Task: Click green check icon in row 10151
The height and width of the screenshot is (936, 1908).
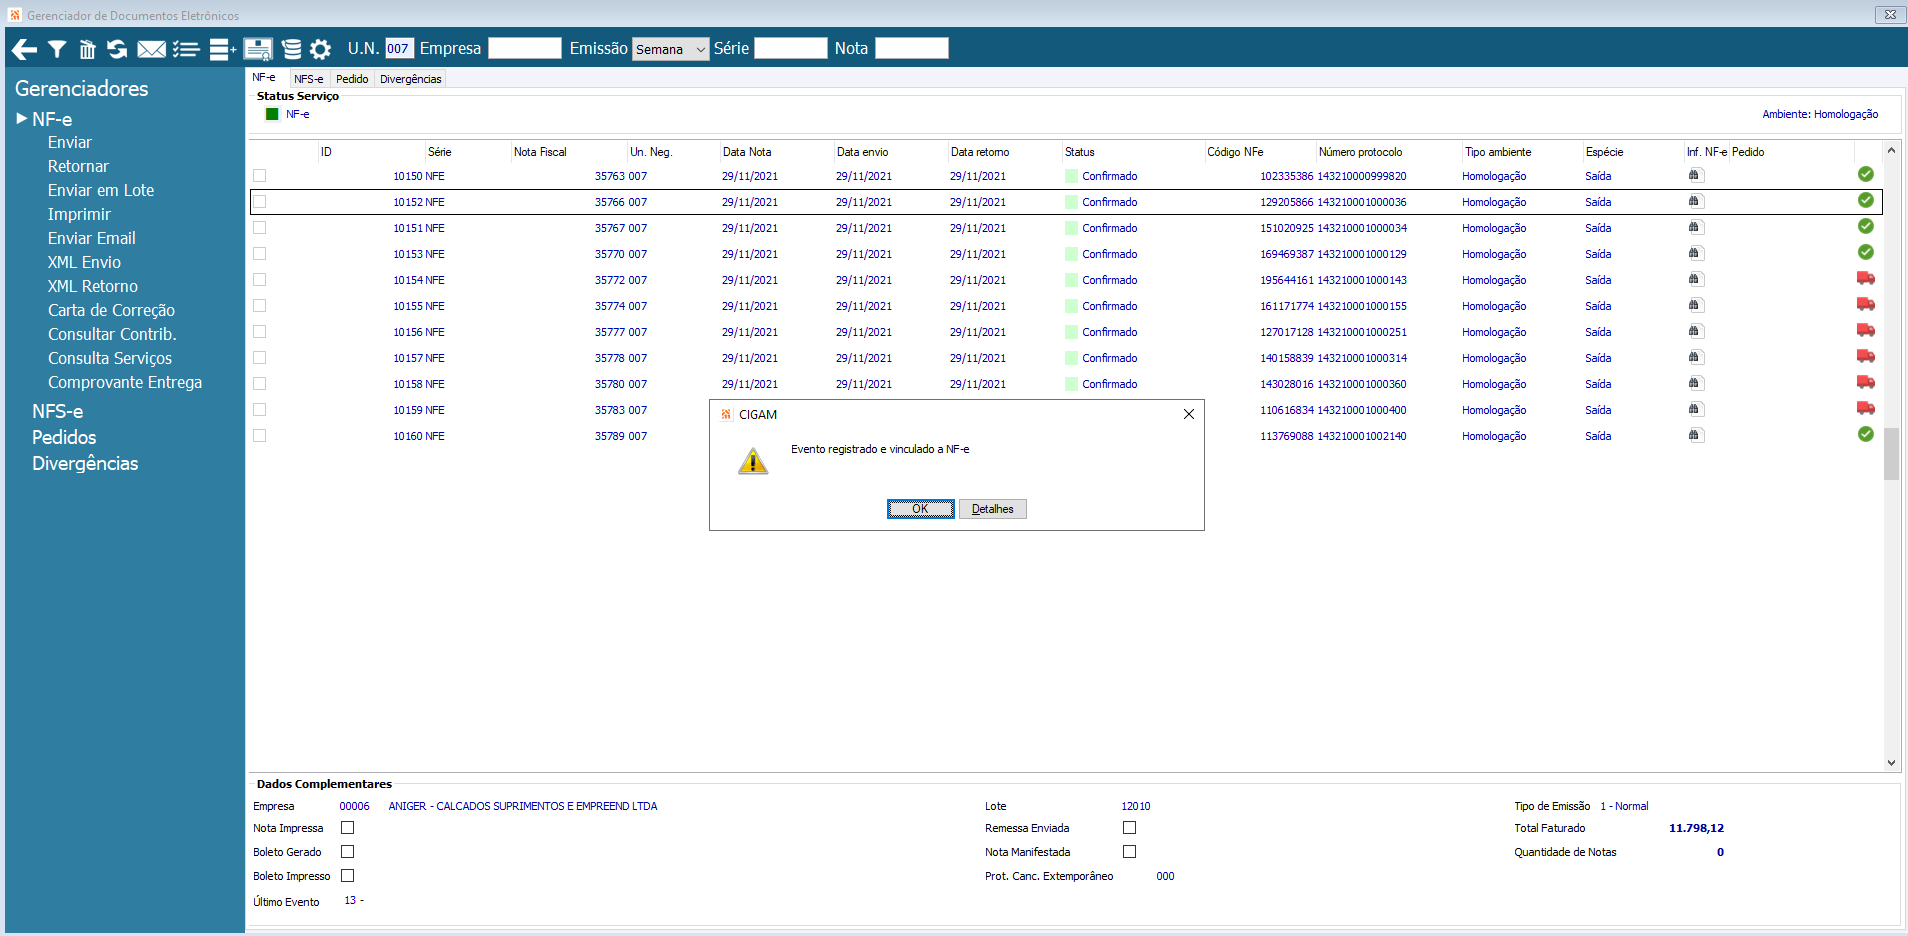Action: pos(1866,226)
